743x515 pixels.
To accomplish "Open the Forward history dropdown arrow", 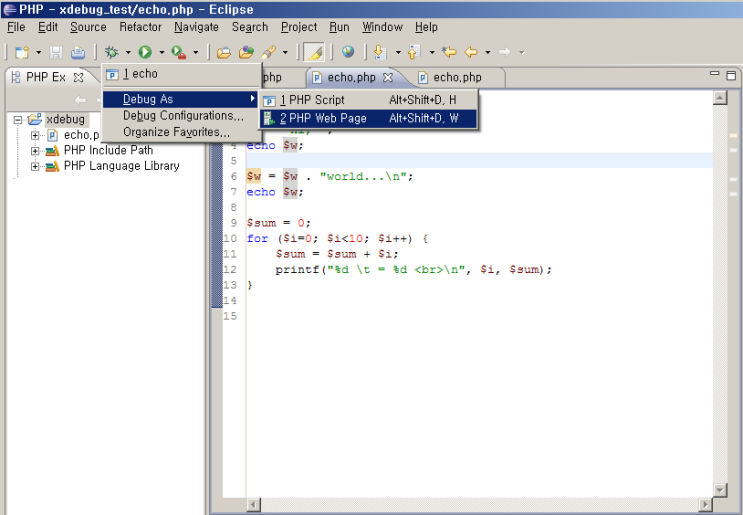I will 522,52.
